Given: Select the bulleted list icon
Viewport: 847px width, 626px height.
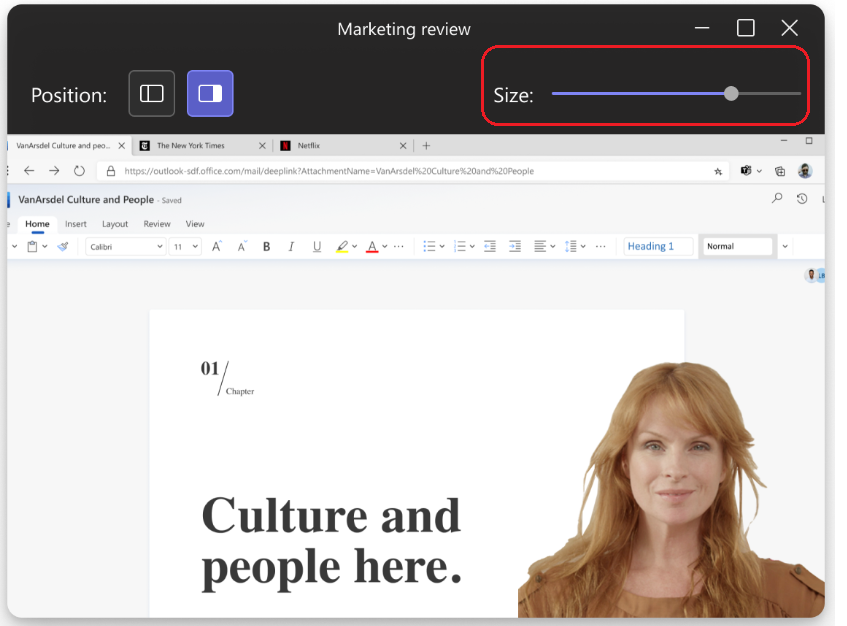Looking at the screenshot, I should click(x=428, y=246).
